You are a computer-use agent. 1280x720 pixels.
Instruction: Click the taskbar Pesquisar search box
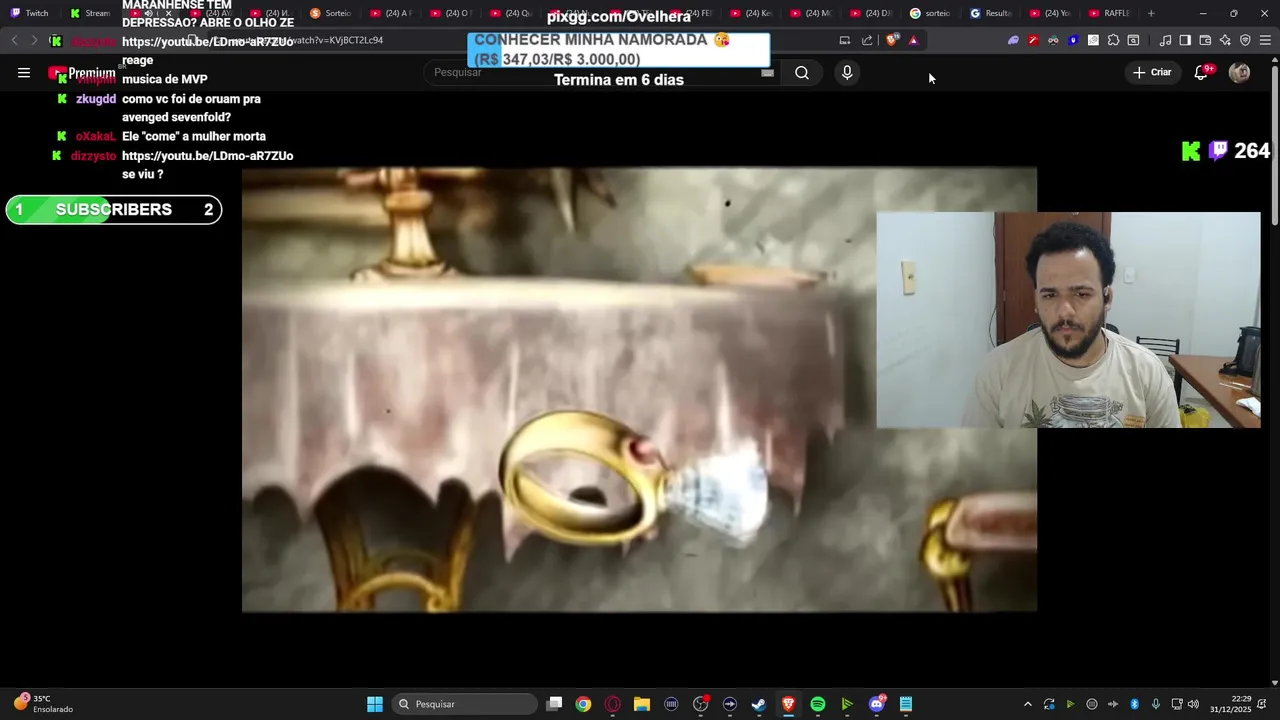click(x=464, y=704)
